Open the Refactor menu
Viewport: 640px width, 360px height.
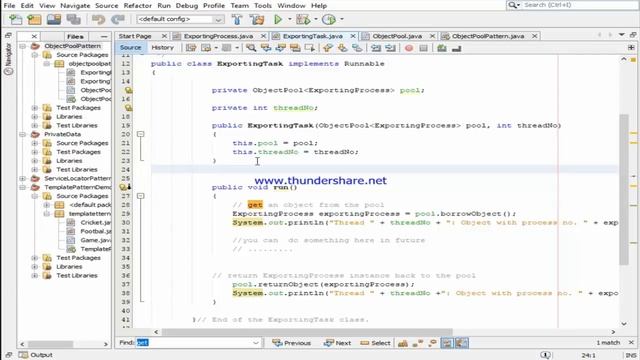pyautogui.click(x=138, y=6)
